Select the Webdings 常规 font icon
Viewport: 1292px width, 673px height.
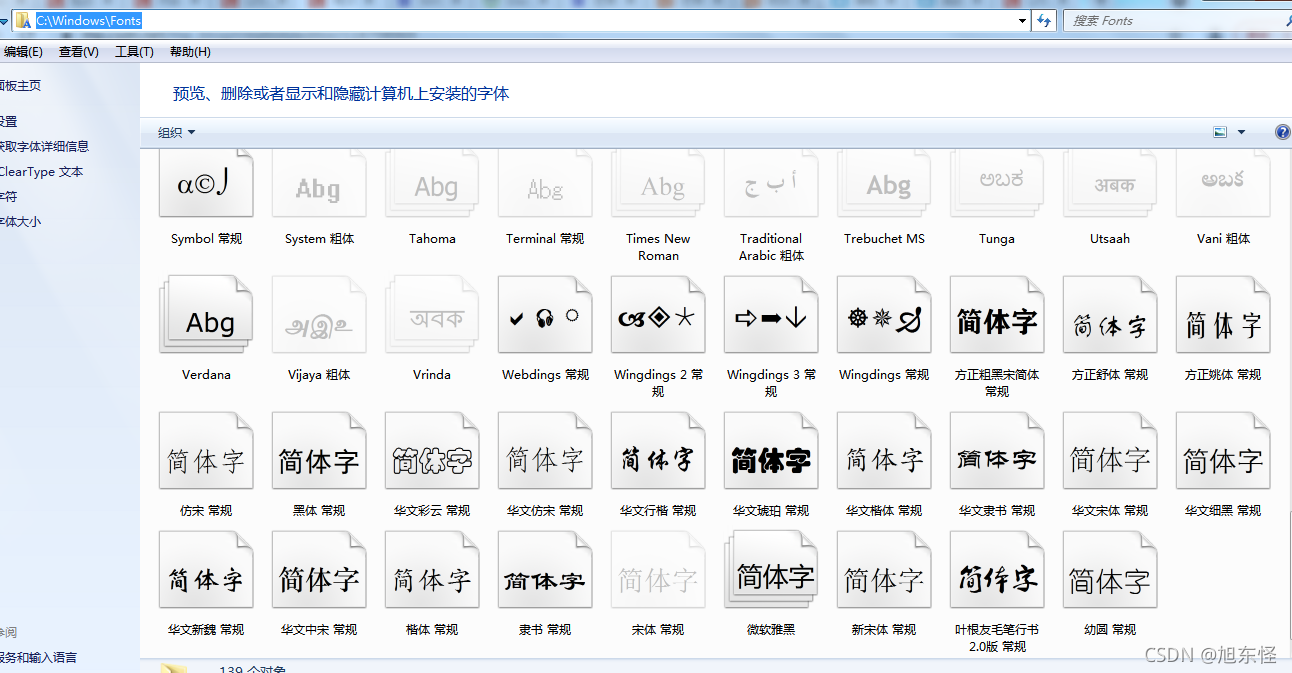pyautogui.click(x=545, y=315)
